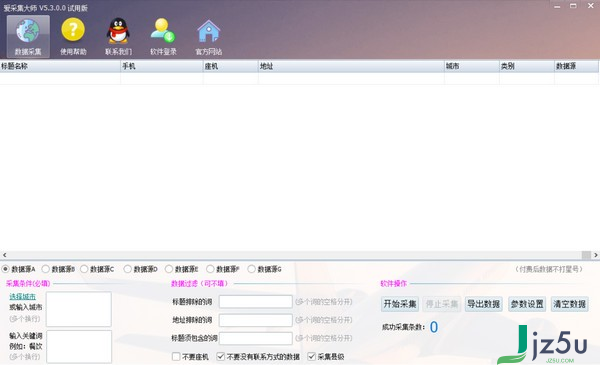Click the 清空数据 button

pos(570,304)
